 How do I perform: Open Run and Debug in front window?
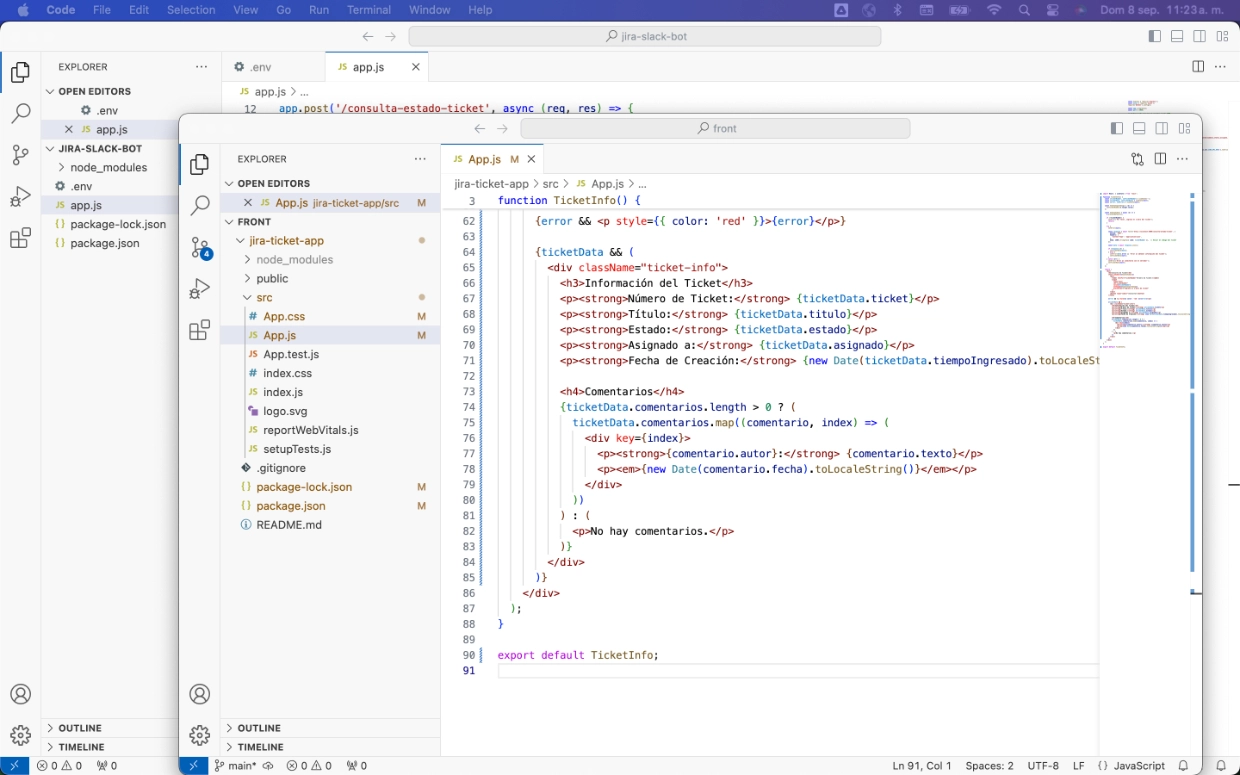click(x=200, y=289)
